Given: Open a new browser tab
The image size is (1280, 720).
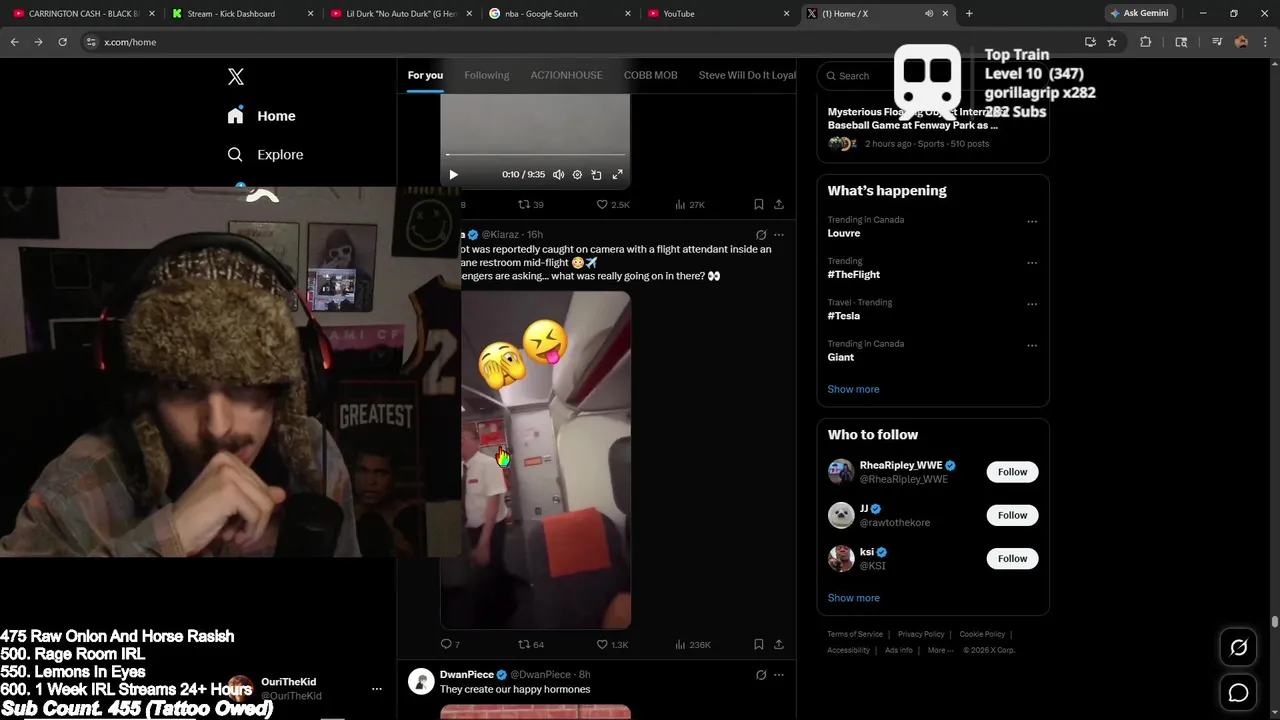Looking at the screenshot, I should pyautogui.click(x=969, y=14).
